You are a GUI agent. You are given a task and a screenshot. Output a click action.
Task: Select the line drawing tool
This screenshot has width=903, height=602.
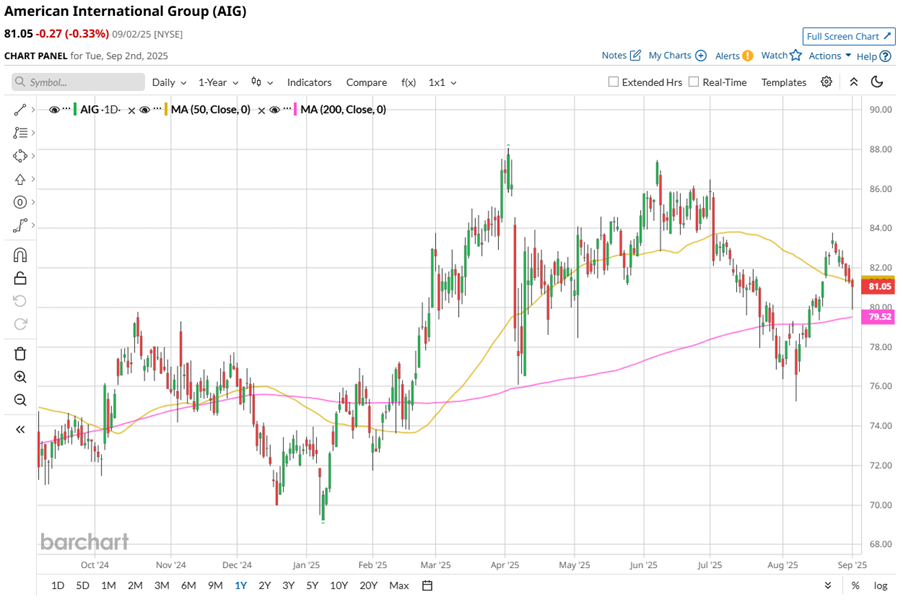(20, 109)
